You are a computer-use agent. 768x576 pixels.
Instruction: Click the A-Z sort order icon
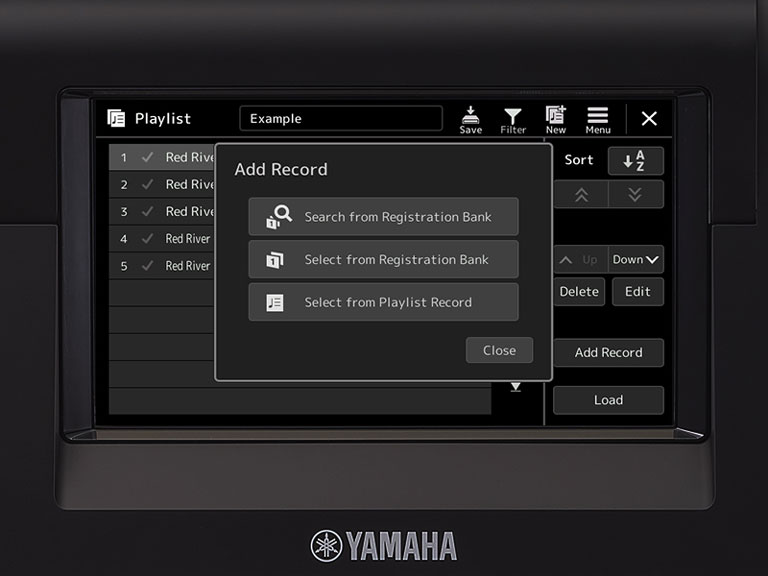[x=635, y=161]
